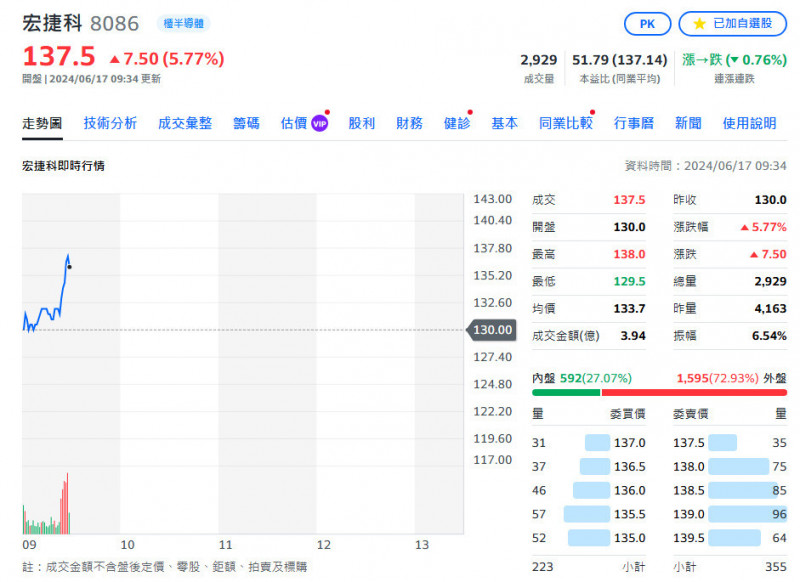
Task: Click the 139.5 ask price
Action: 689,538
